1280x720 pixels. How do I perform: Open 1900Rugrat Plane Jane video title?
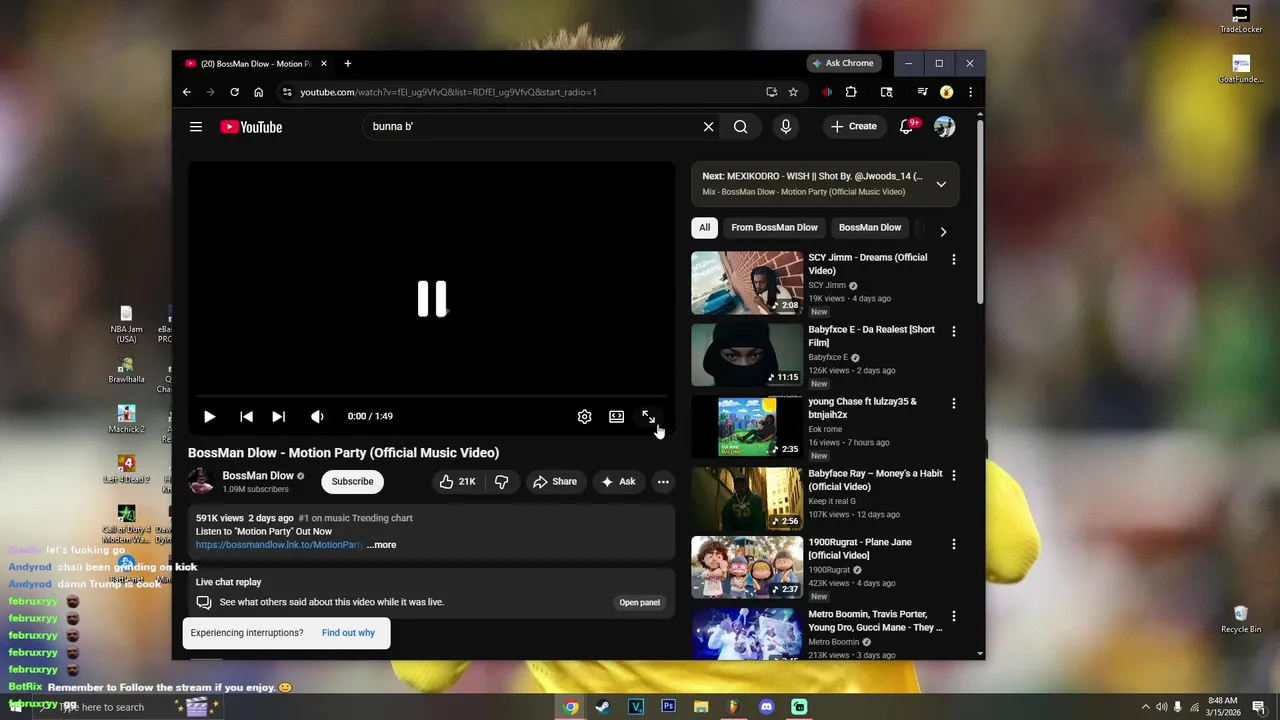[x=860, y=548]
